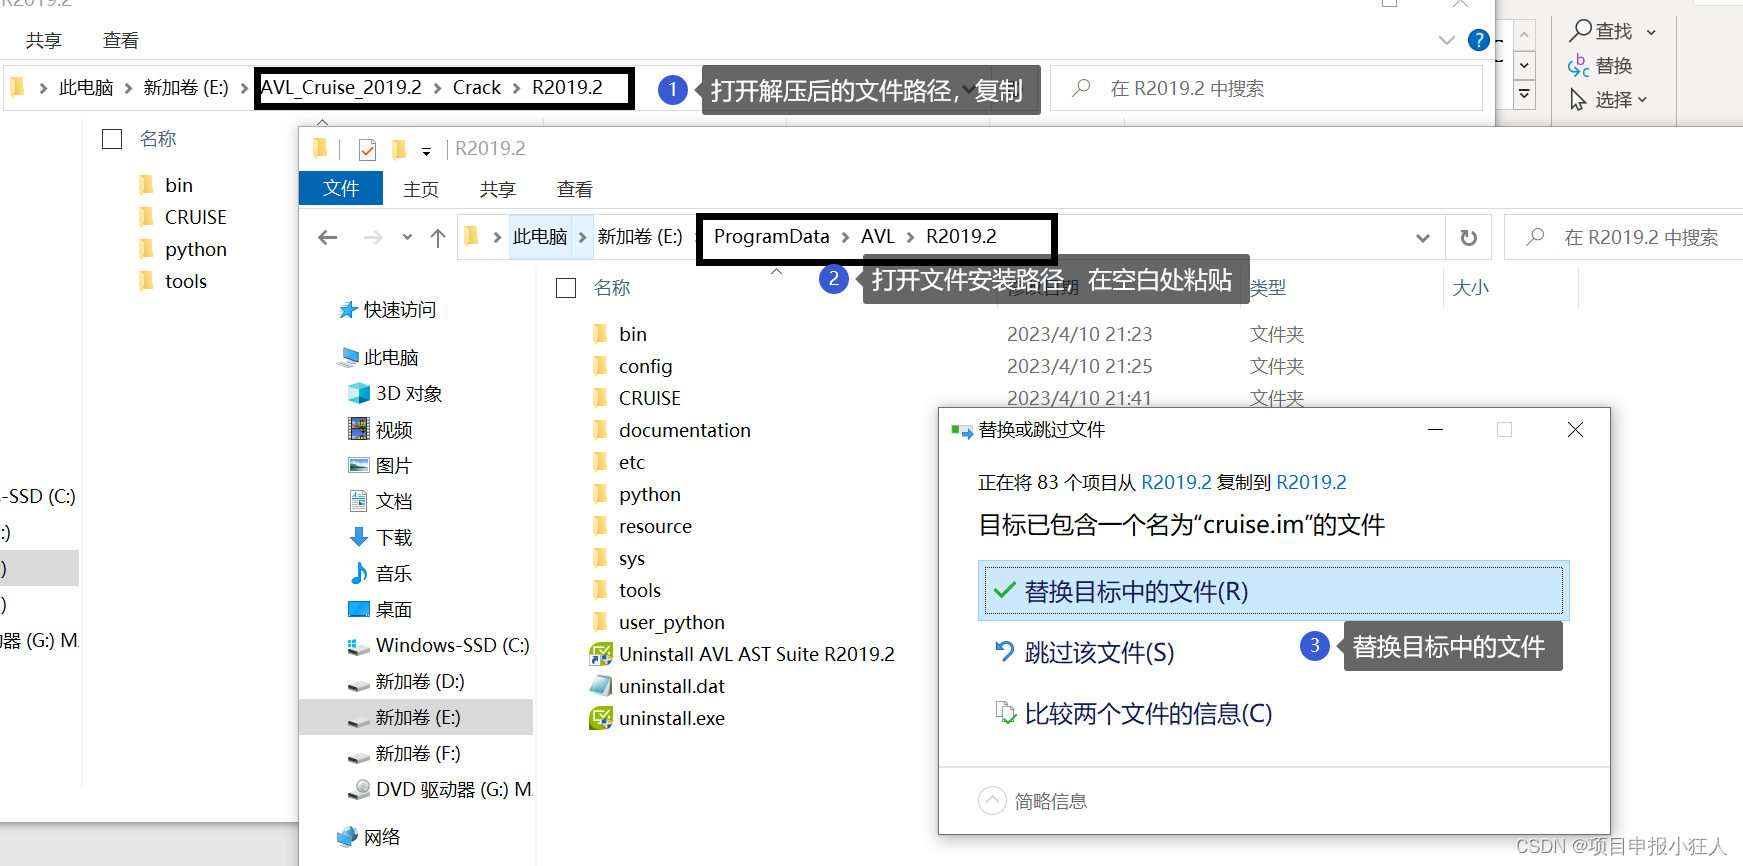The height and width of the screenshot is (866, 1743).
Task: Open 下载 folder in navigation pane
Action: (380, 537)
